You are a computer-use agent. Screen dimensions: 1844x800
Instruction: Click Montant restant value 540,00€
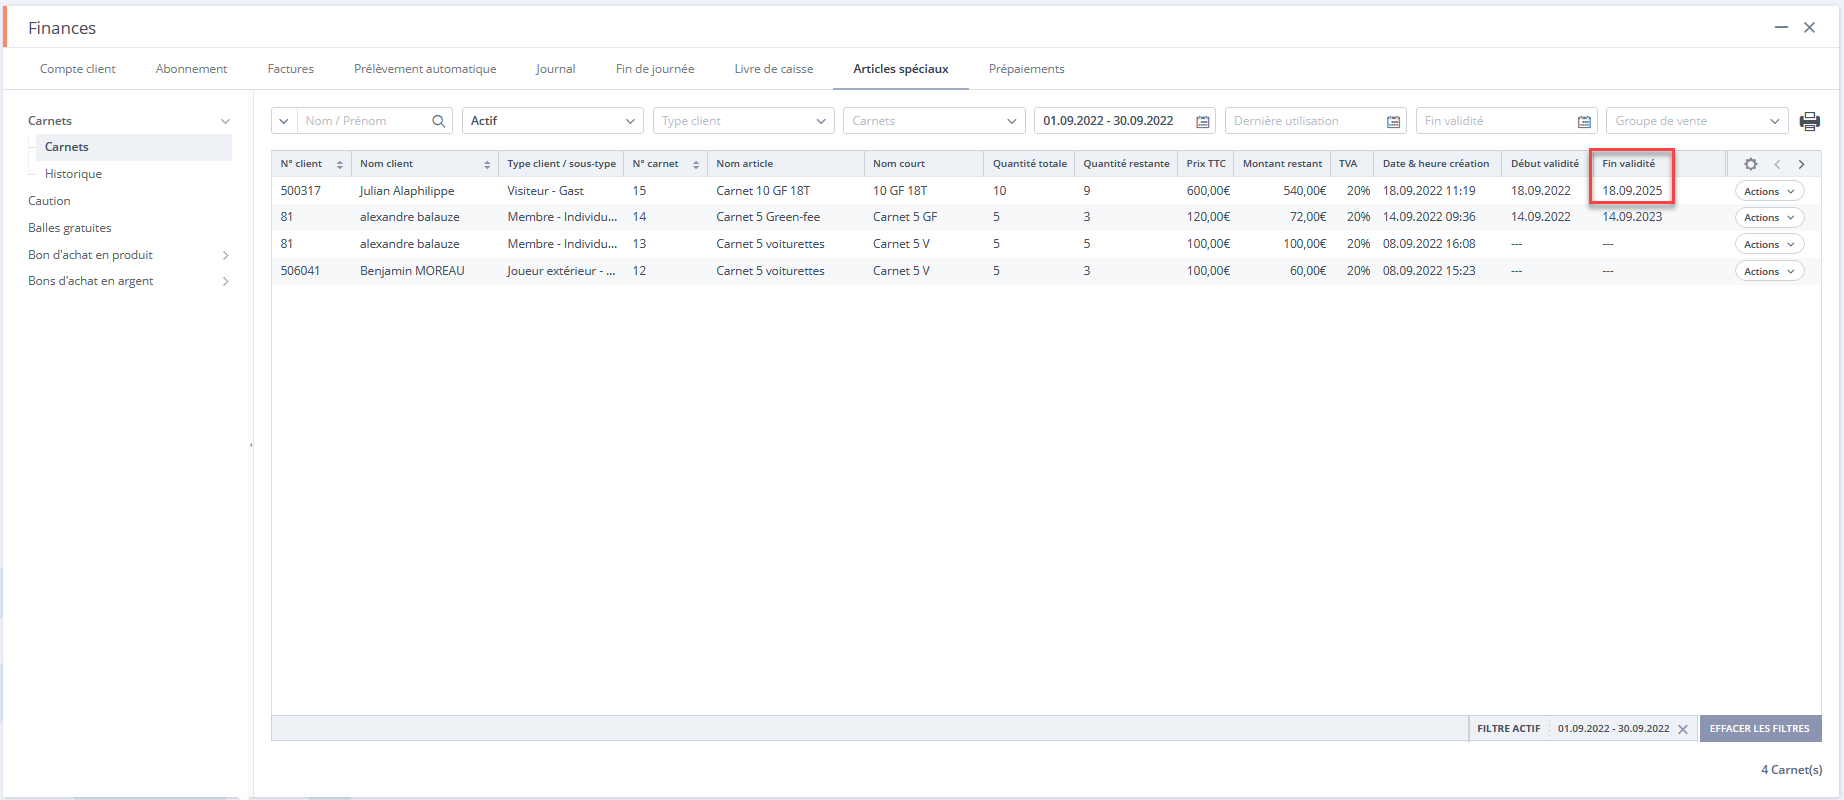(x=1304, y=191)
